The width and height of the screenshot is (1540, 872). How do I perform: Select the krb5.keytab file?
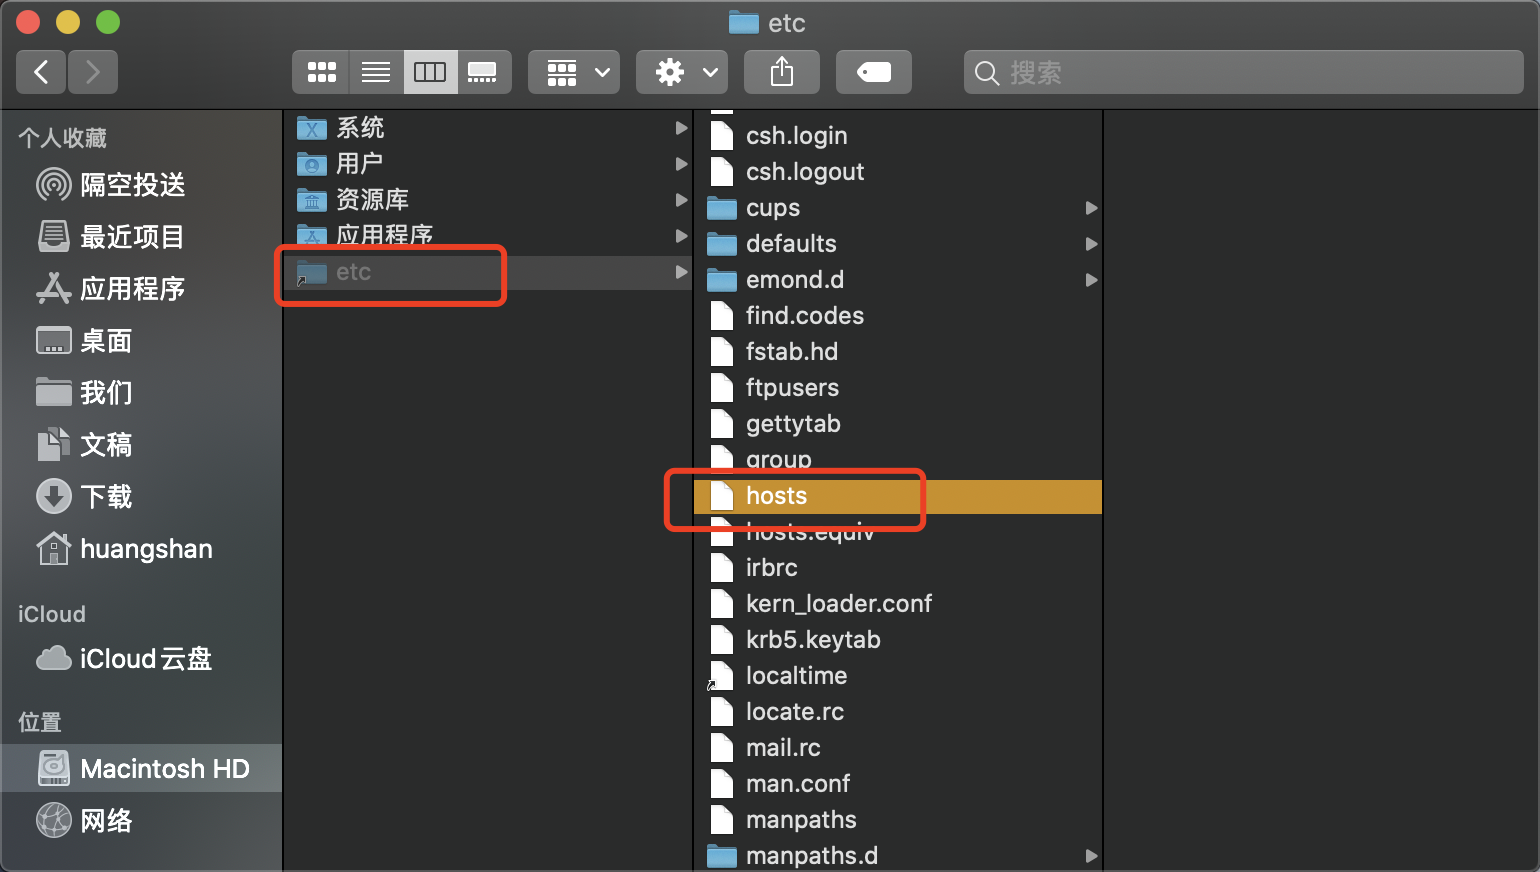pos(898,640)
